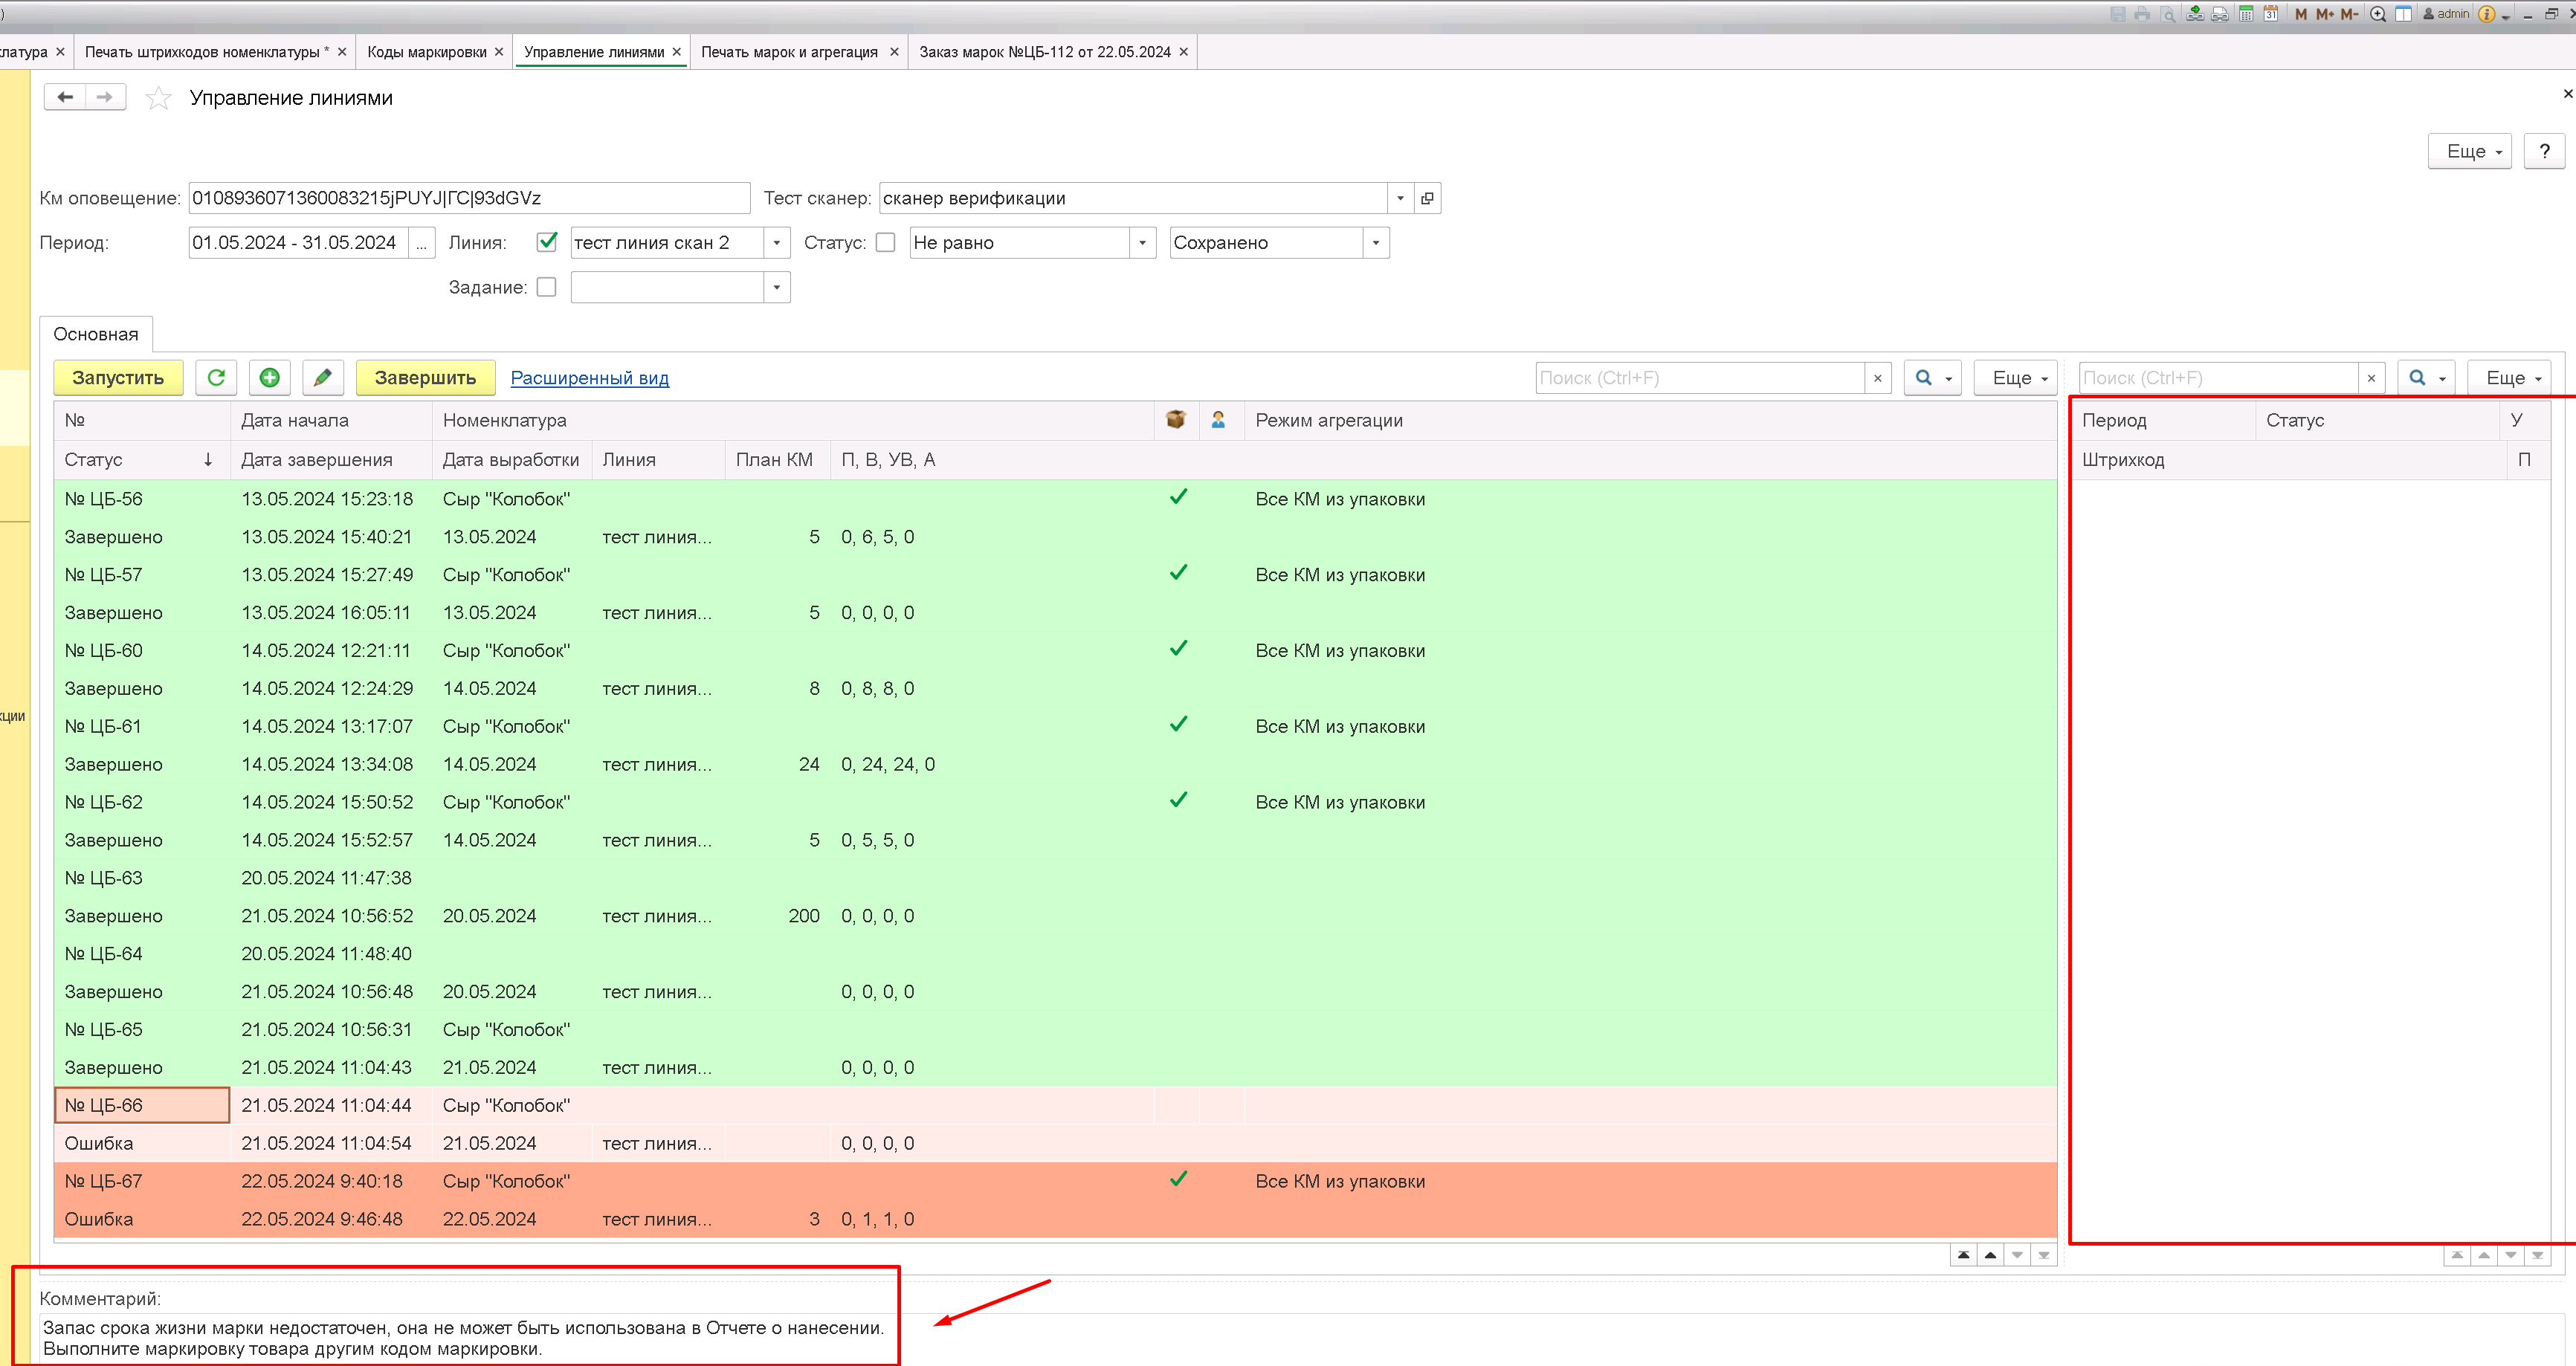Jump to first row in main table

click(x=1964, y=1255)
